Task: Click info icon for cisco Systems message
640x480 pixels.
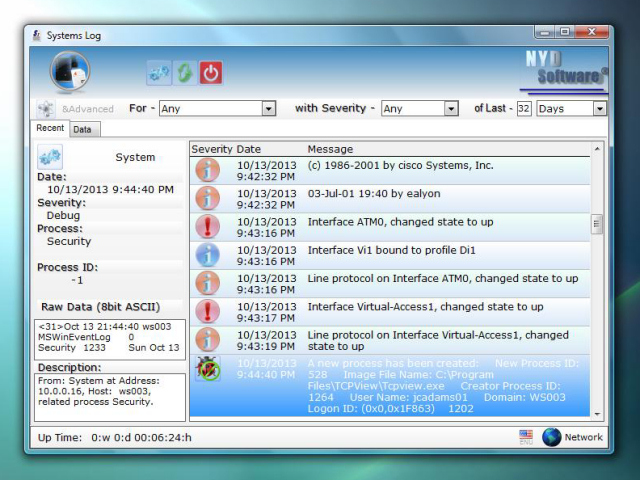Action: [x=207, y=170]
